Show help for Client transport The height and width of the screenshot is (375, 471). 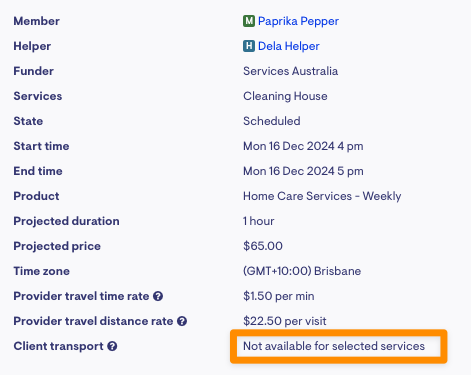click(112, 346)
